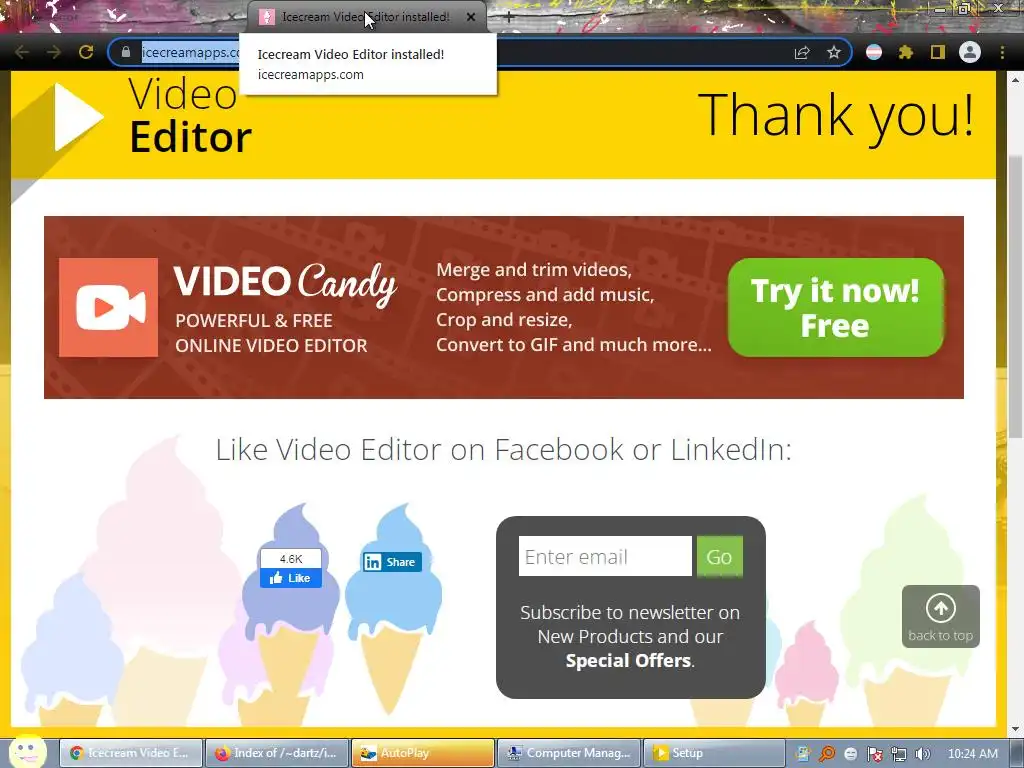Click the back to top arrow button

940,616
